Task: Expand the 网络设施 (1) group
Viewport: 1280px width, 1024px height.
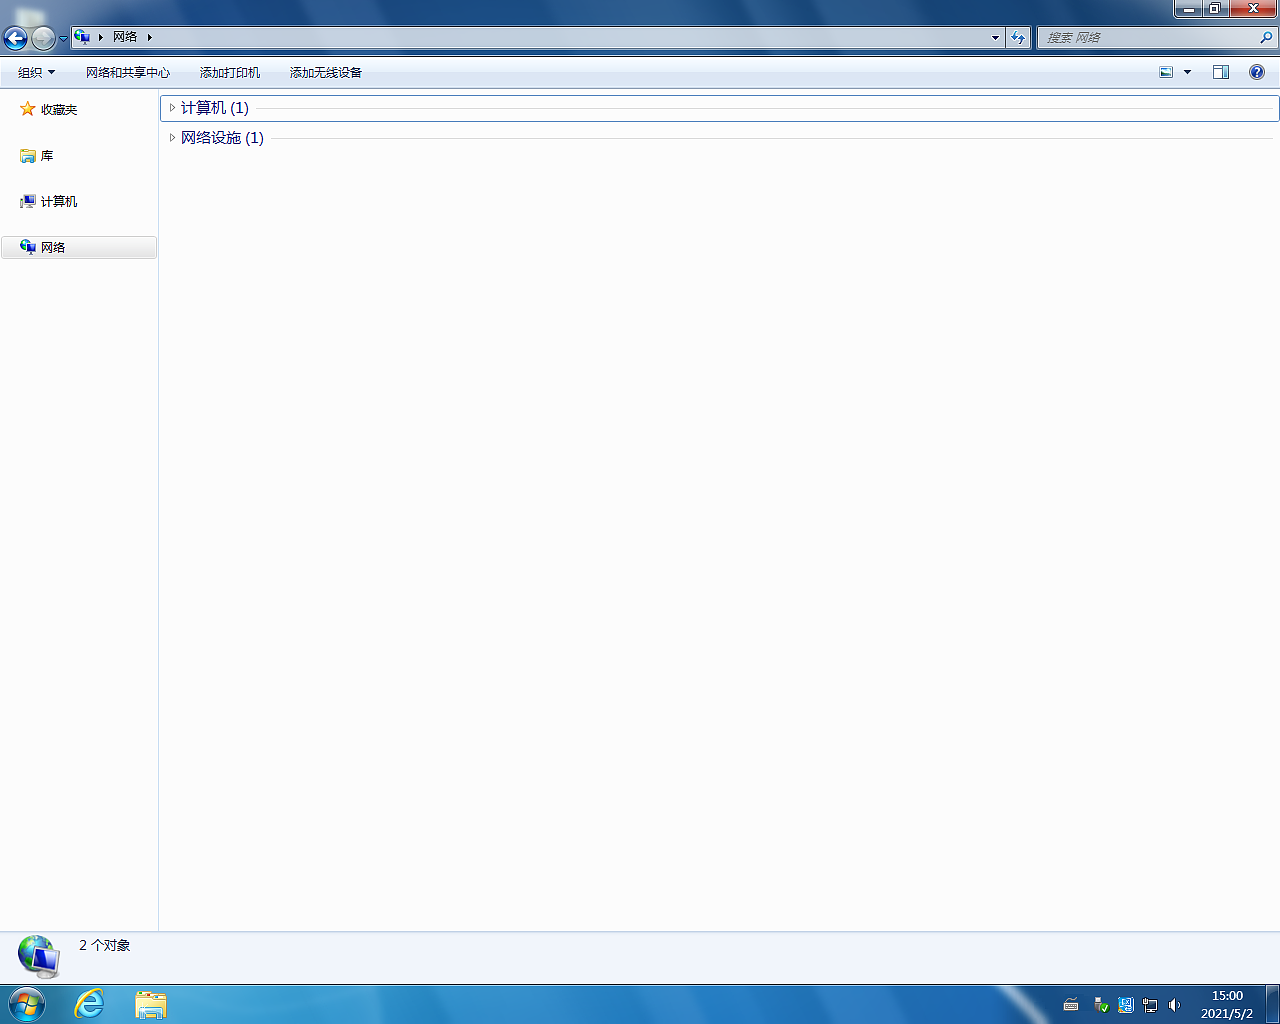Action: coord(172,137)
